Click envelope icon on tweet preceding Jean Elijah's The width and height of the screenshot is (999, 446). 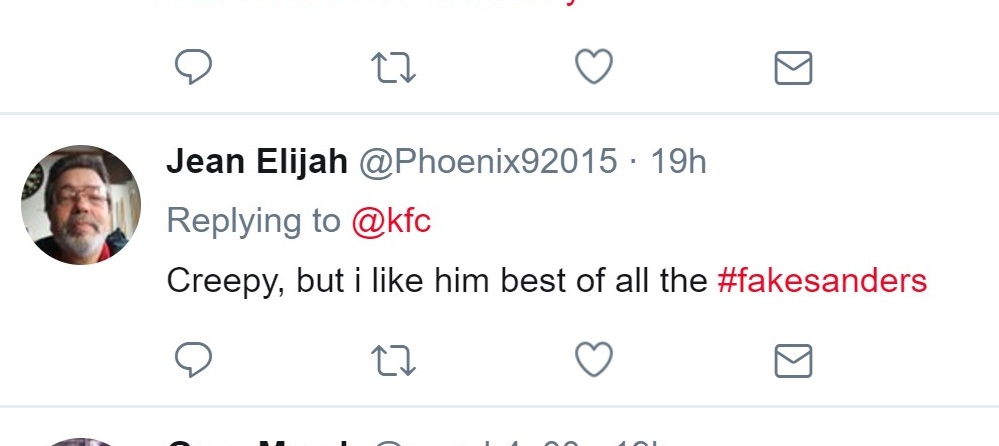(x=793, y=68)
